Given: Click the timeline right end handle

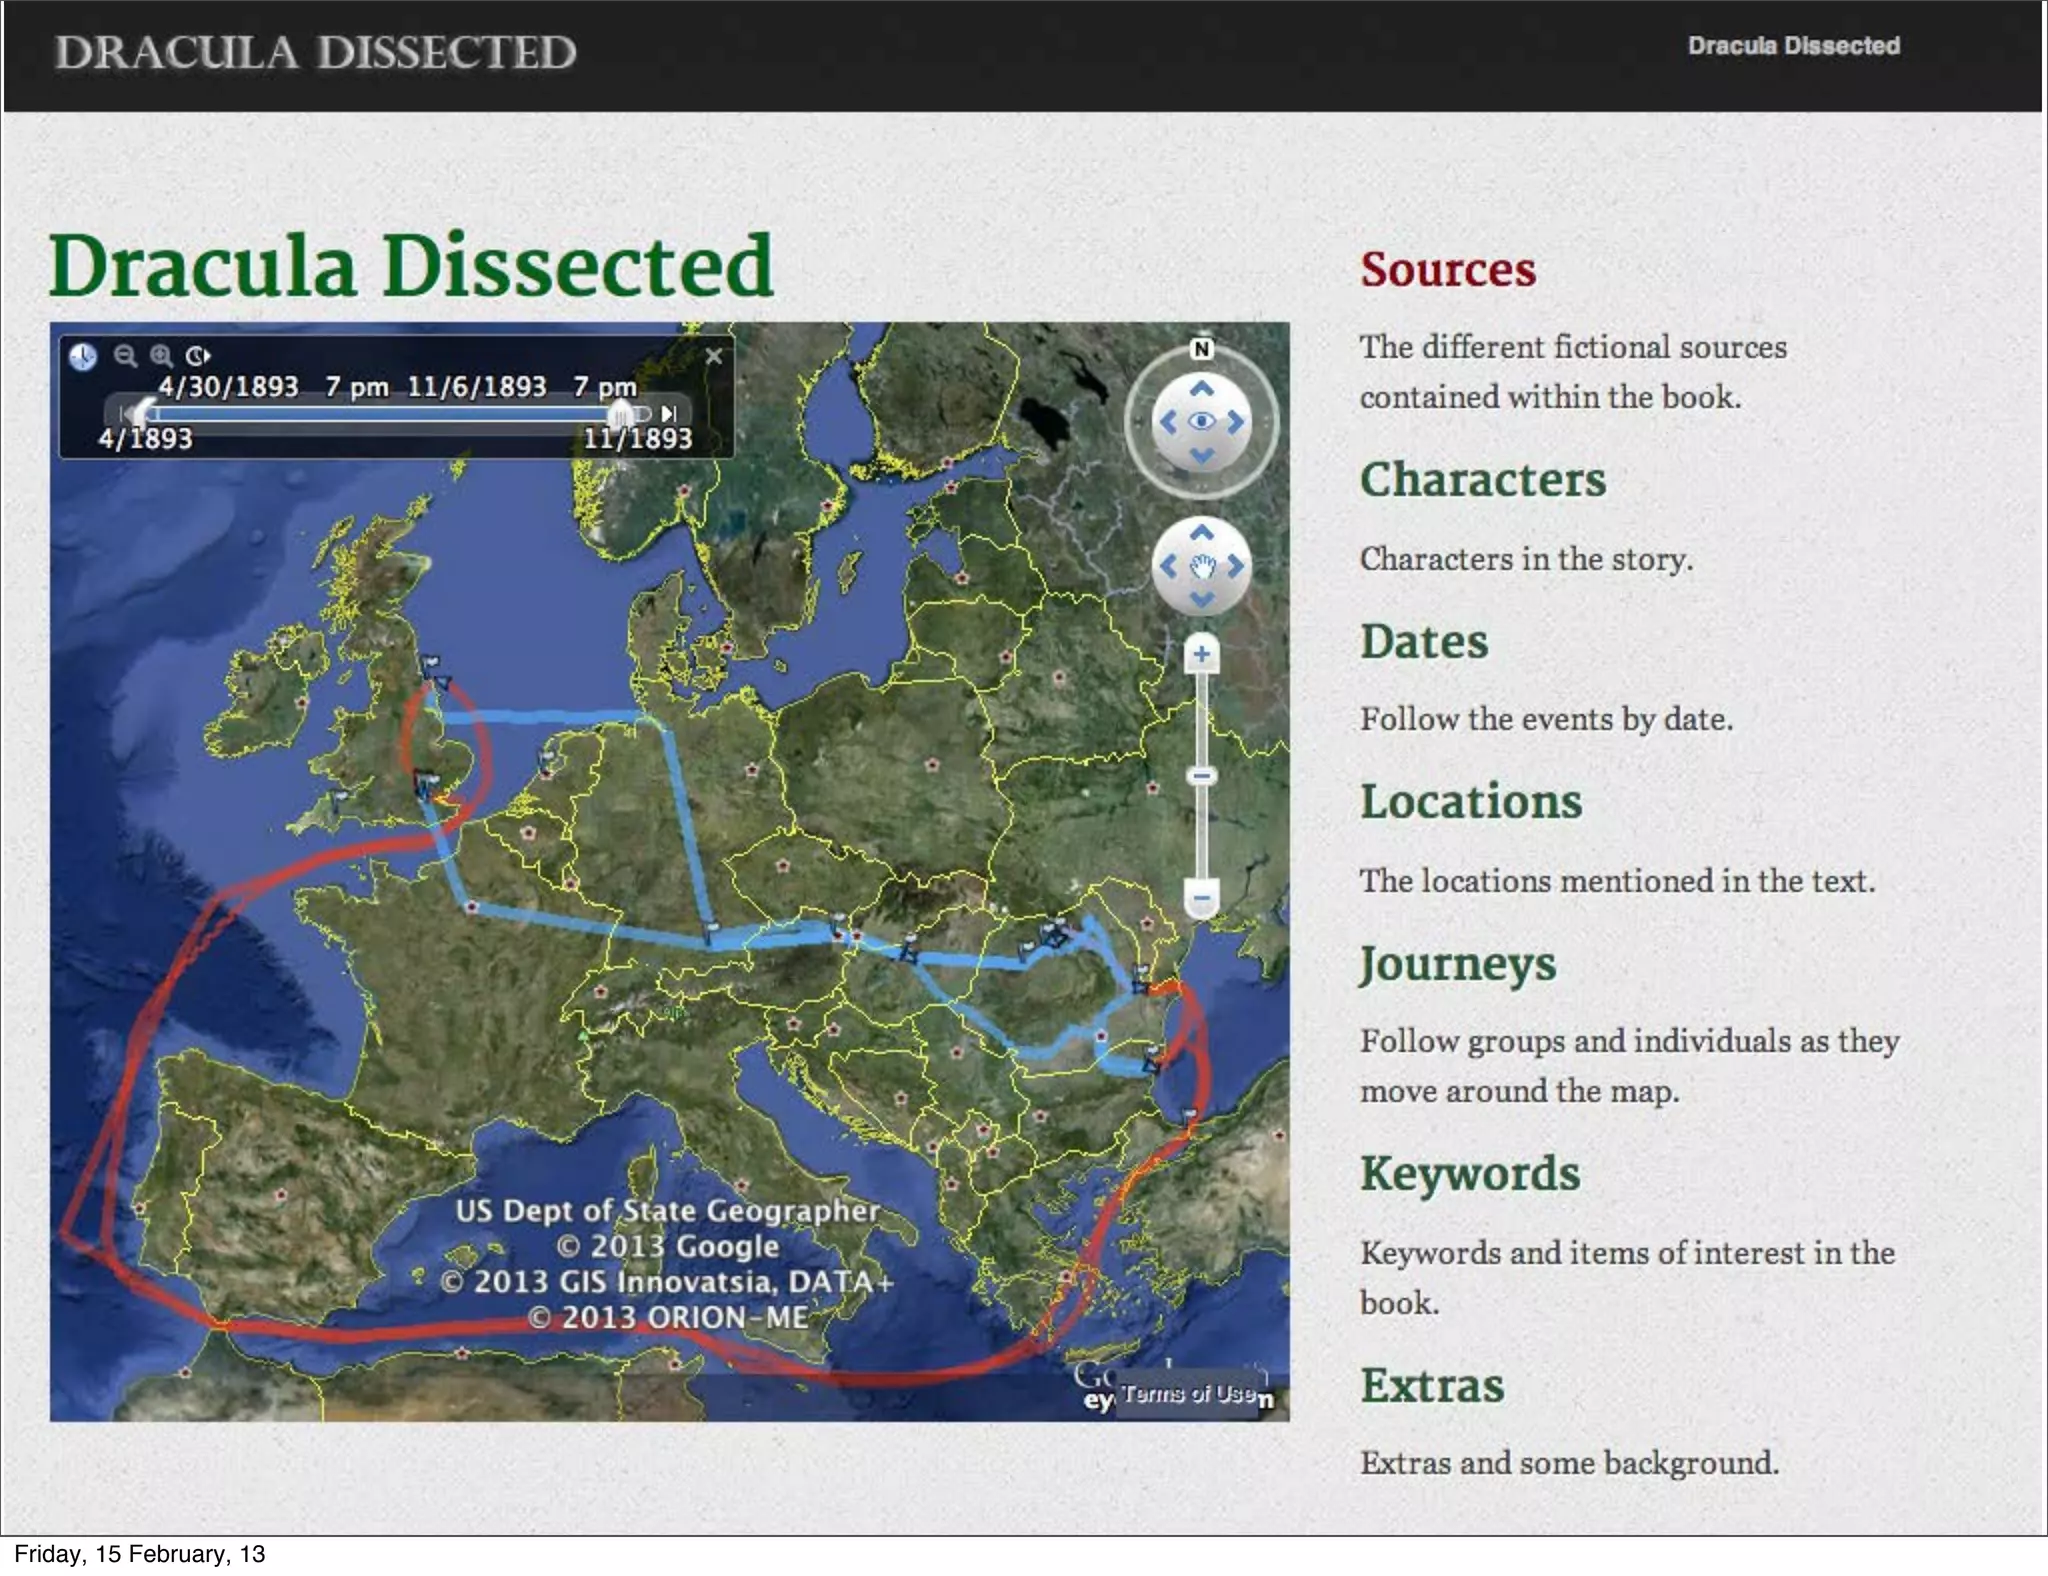Looking at the screenshot, I should point(622,413).
